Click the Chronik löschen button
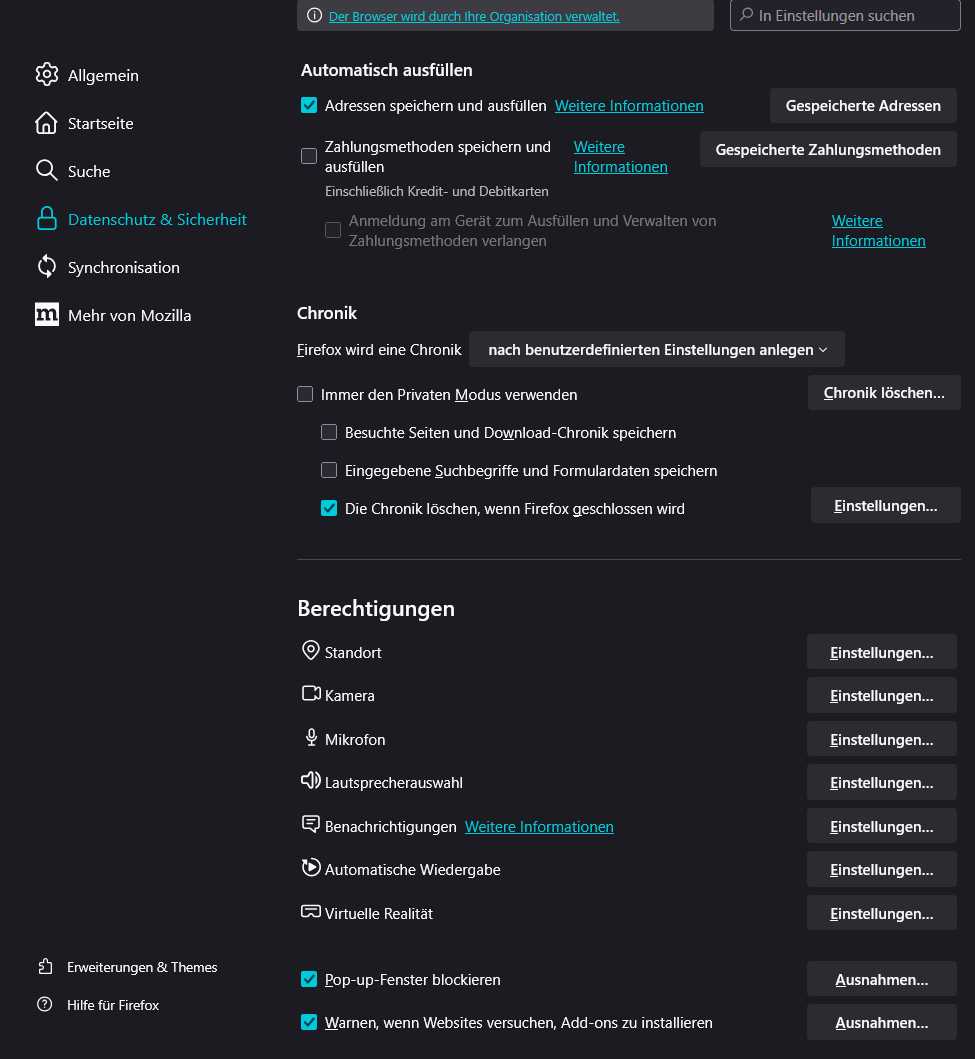This screenshot has width=975, height=1059. pos(884,393)
